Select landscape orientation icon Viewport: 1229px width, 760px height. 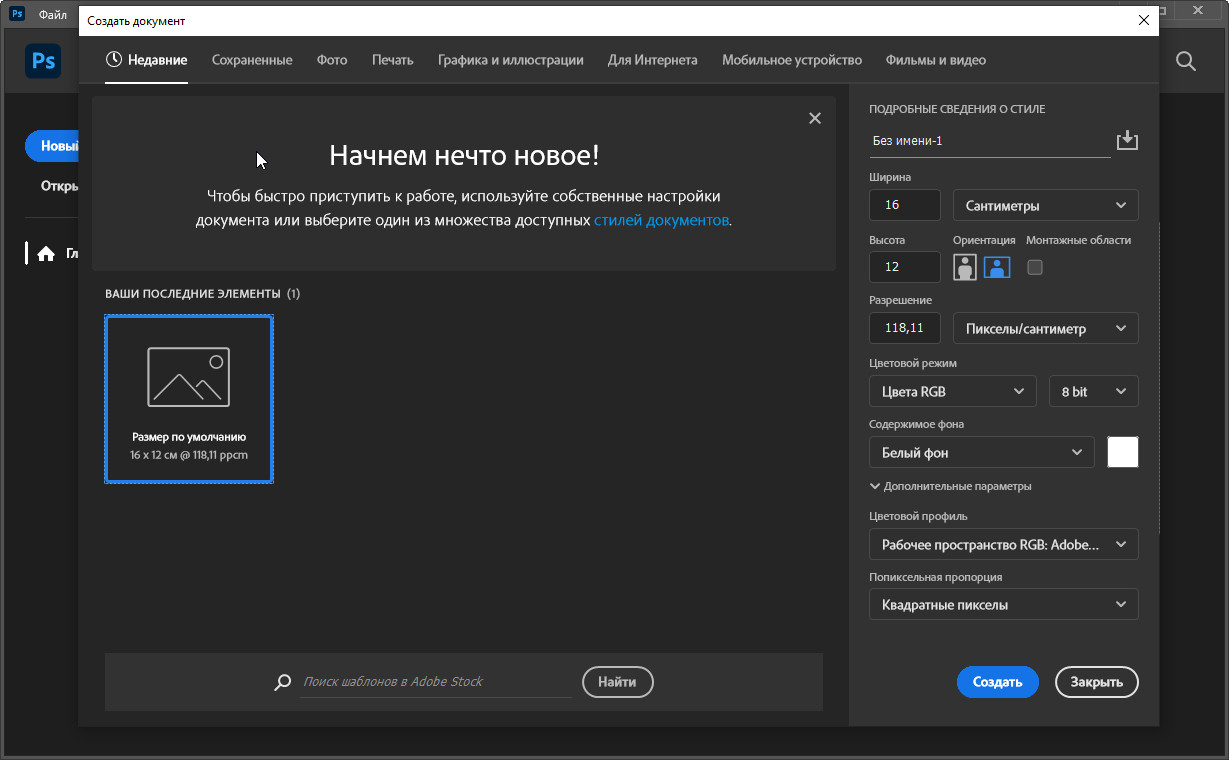(996, 267)
